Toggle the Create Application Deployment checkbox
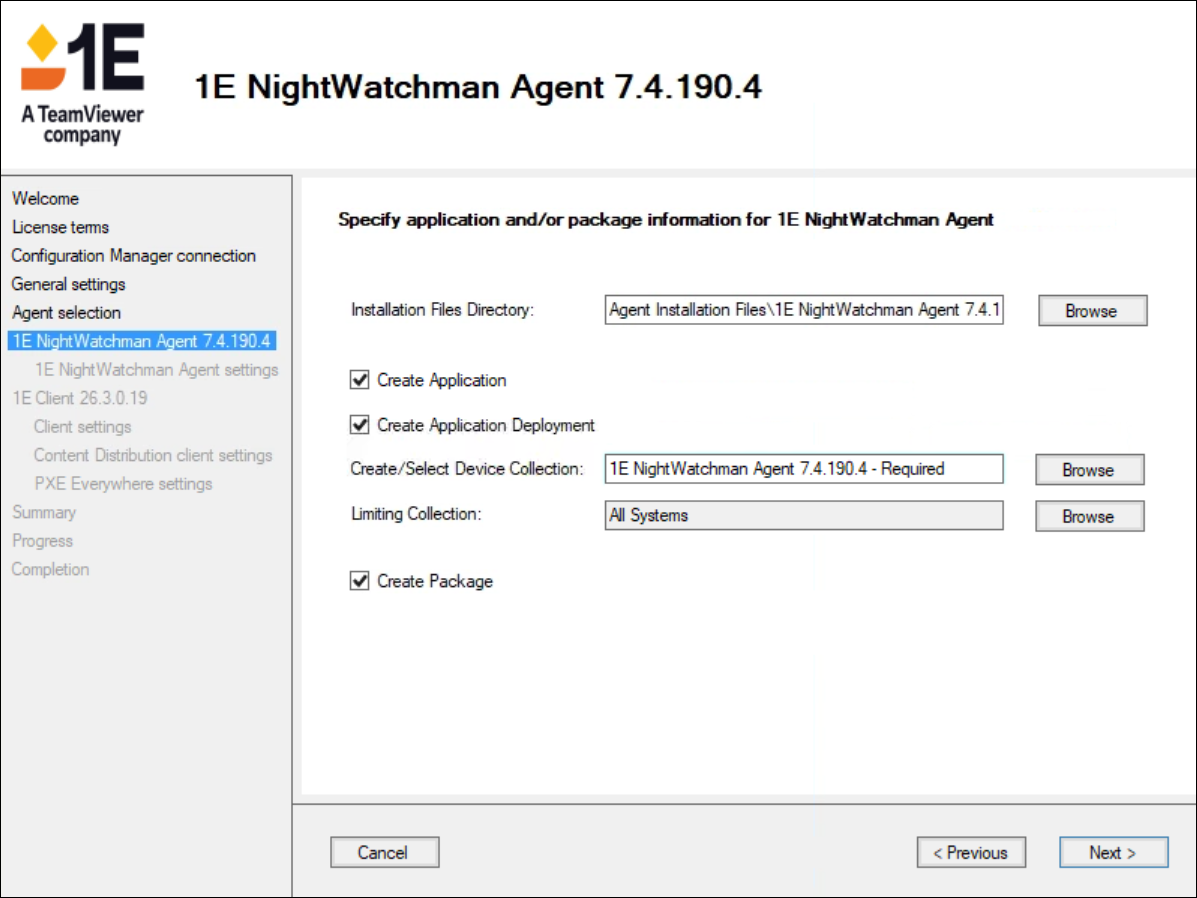This screenshot has height=898, width=1197. click(x=360, y=425)
